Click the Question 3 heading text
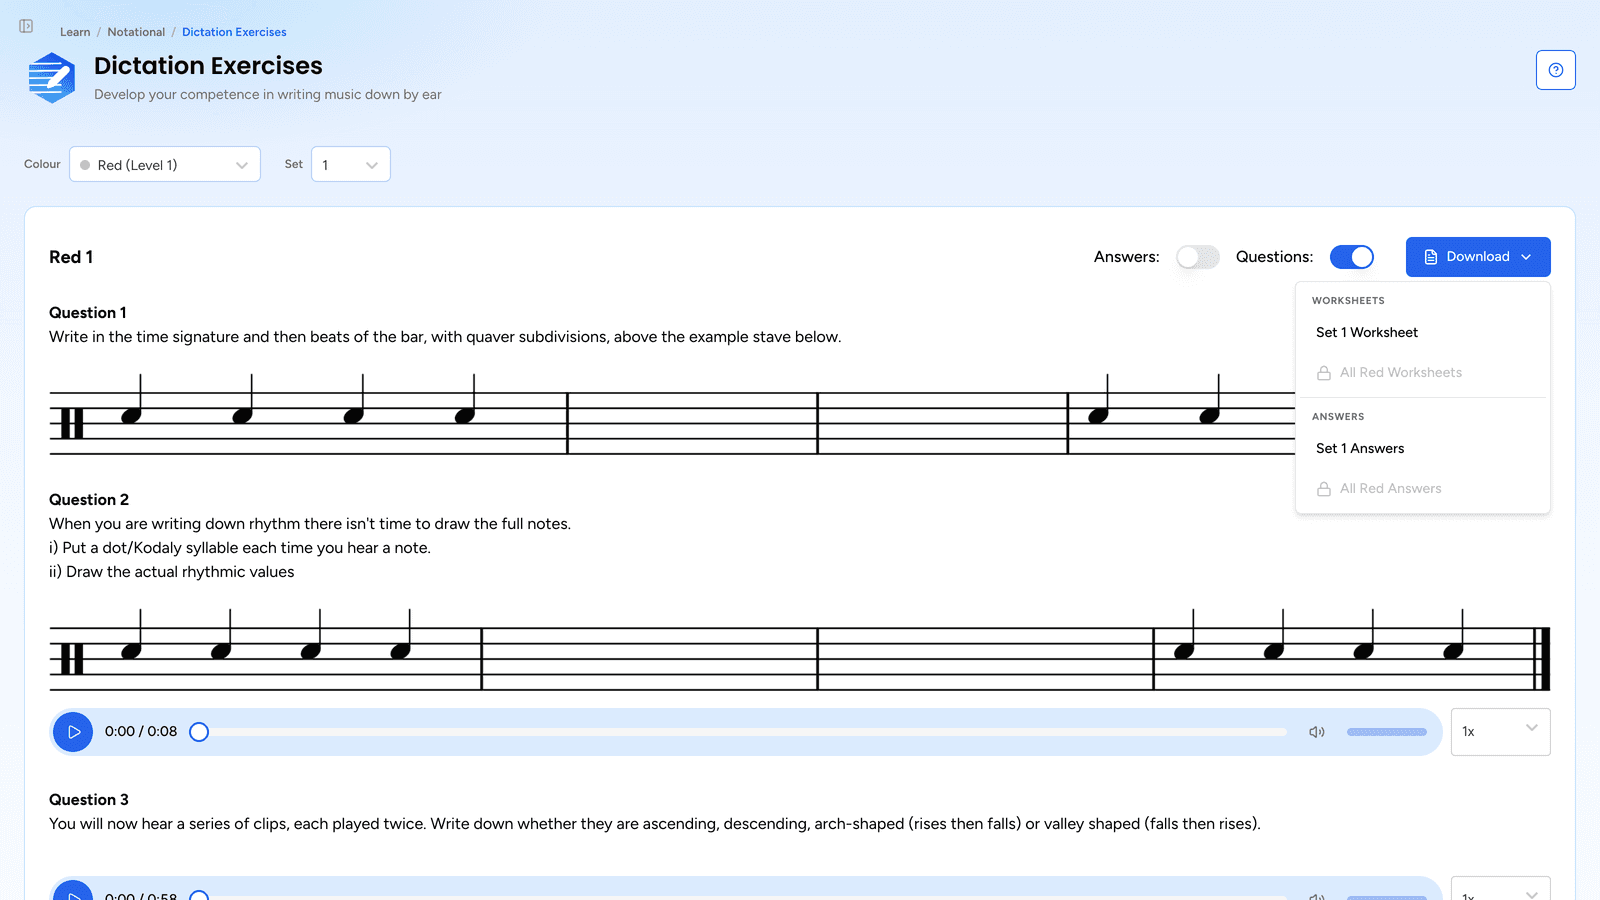Screen dimensions: 1600x900 (x=89, y=800)
